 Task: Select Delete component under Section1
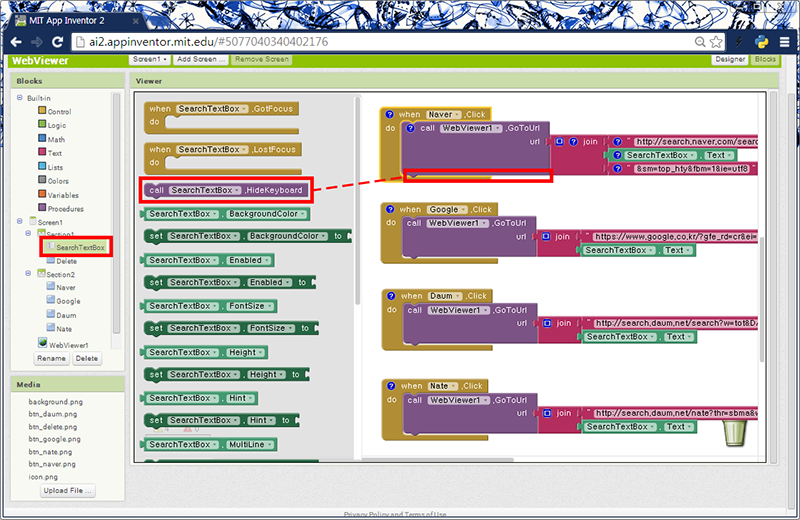point(62,260)
